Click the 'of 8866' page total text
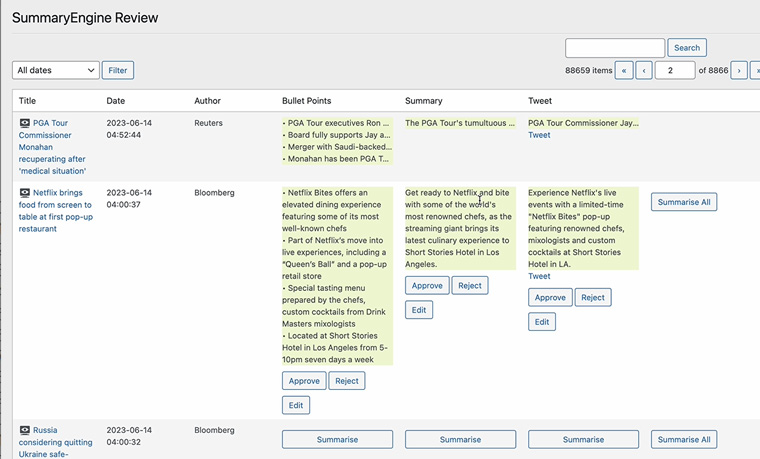The width and height of the screenshot is (760, 459). (x=713, y=70)
